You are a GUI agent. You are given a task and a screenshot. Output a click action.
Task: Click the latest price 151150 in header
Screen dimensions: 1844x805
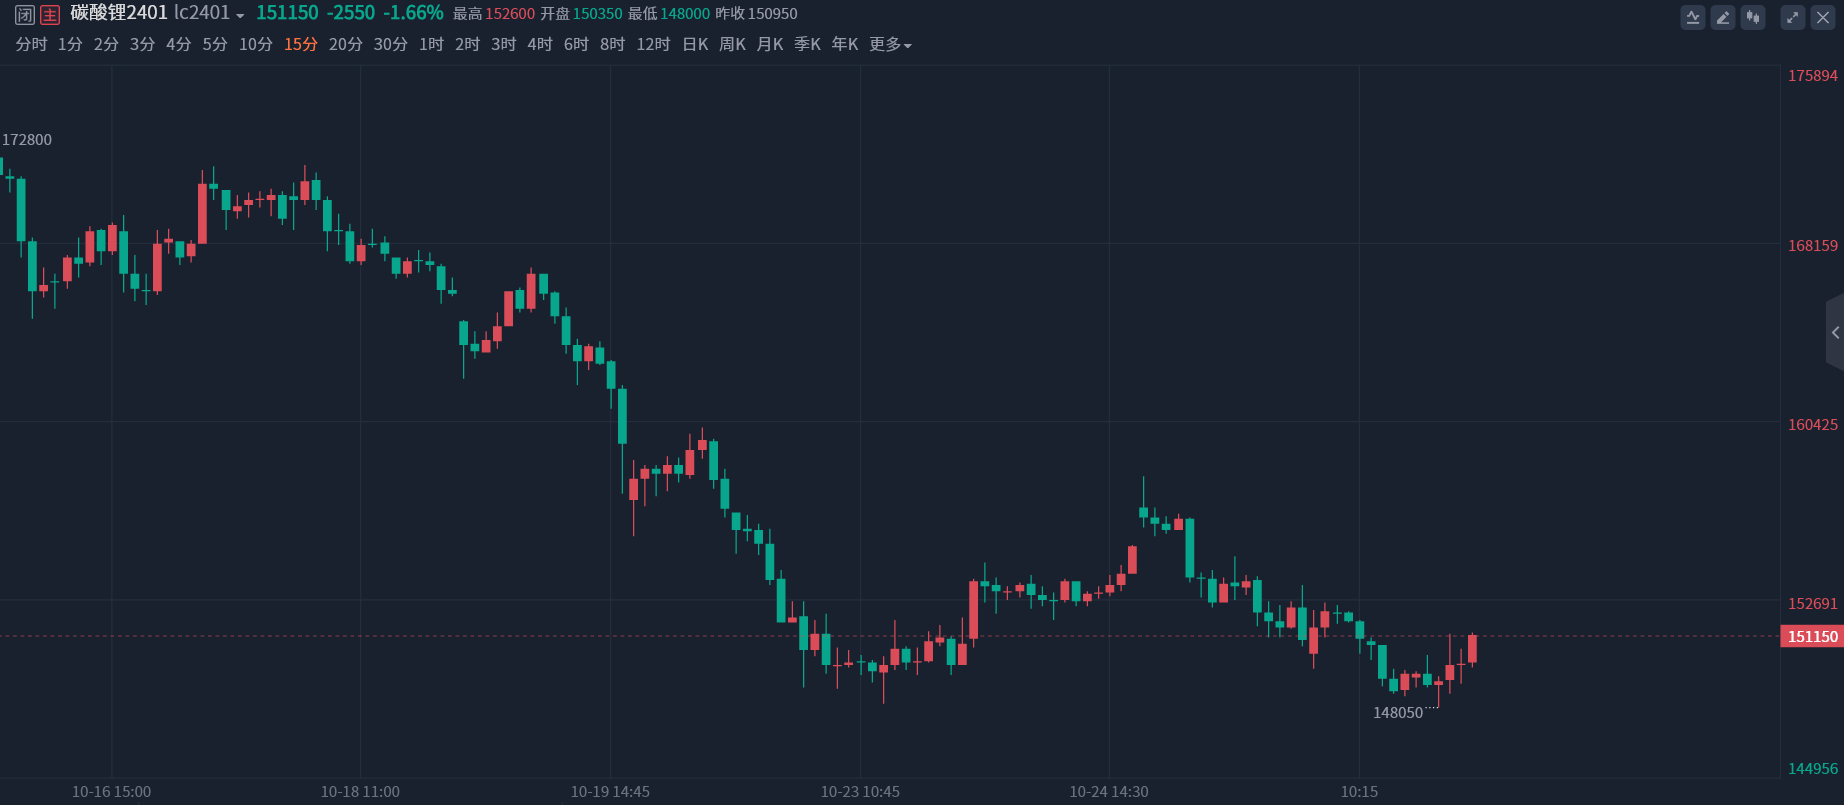287,13
